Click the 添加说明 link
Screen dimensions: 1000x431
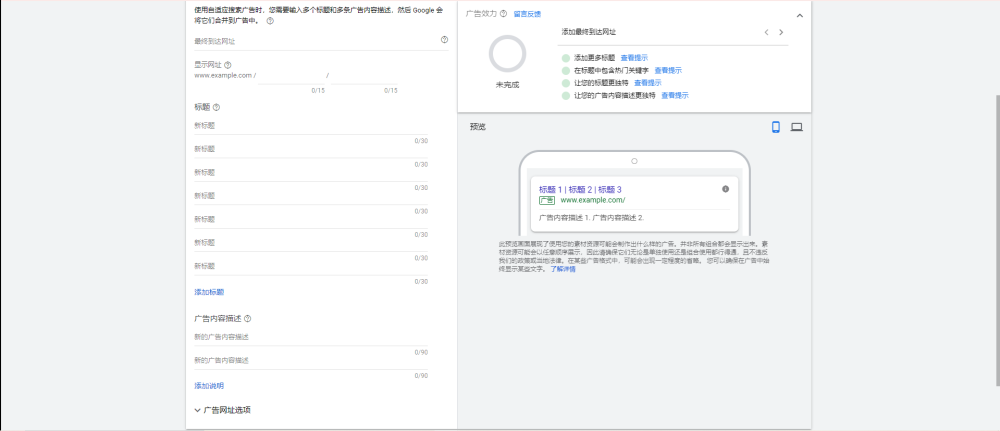[x=209, y=386]
